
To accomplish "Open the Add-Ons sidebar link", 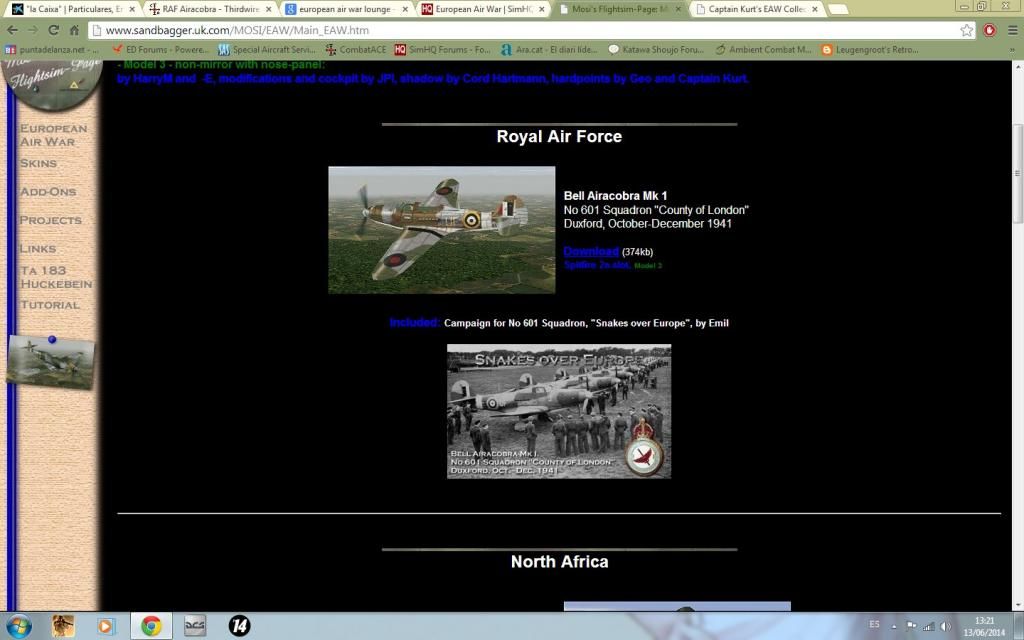I will [48, 192].
